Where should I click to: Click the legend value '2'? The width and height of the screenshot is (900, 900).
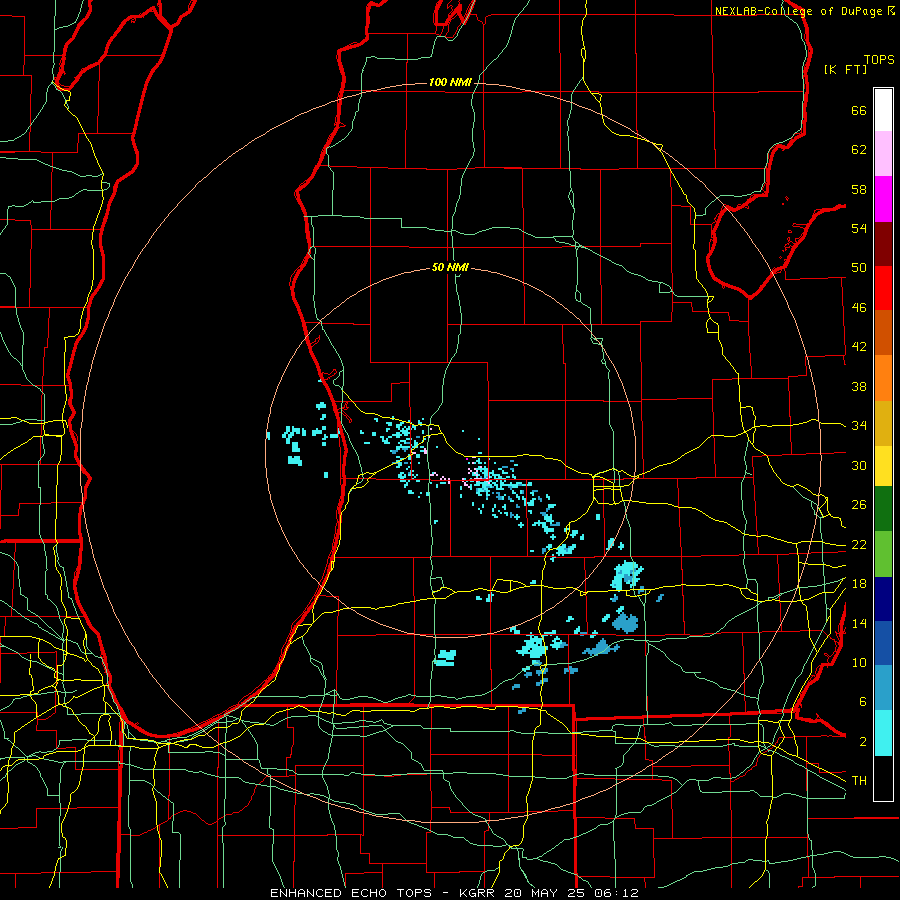[x=862, y=742]
